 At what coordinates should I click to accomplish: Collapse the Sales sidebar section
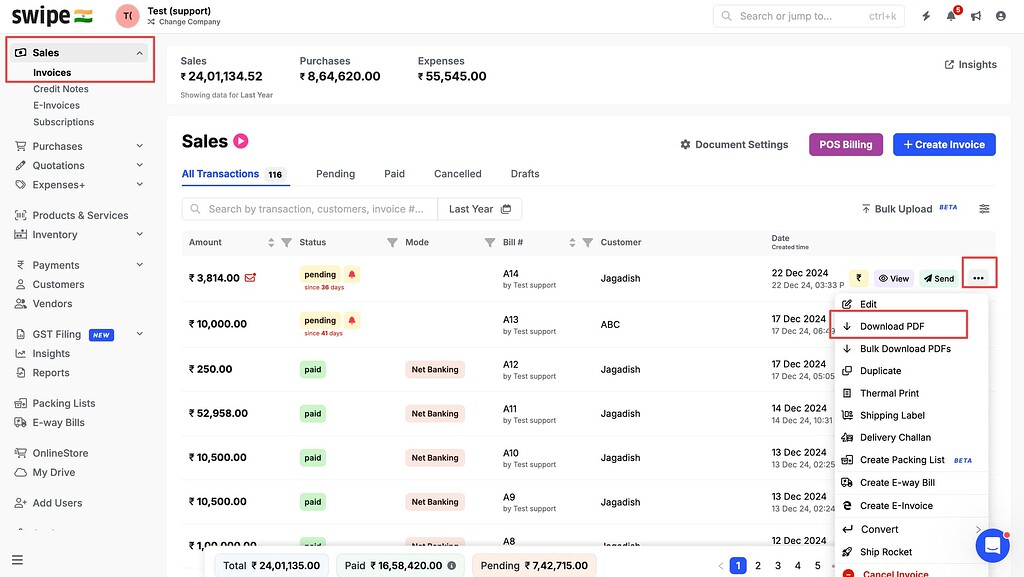click(x=139, y=53)
